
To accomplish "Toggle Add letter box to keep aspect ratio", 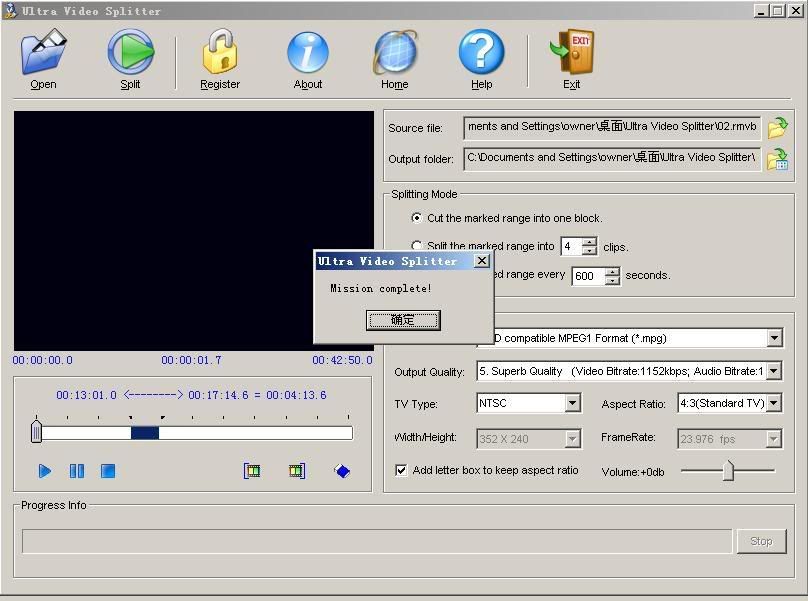I will point(401,470).
